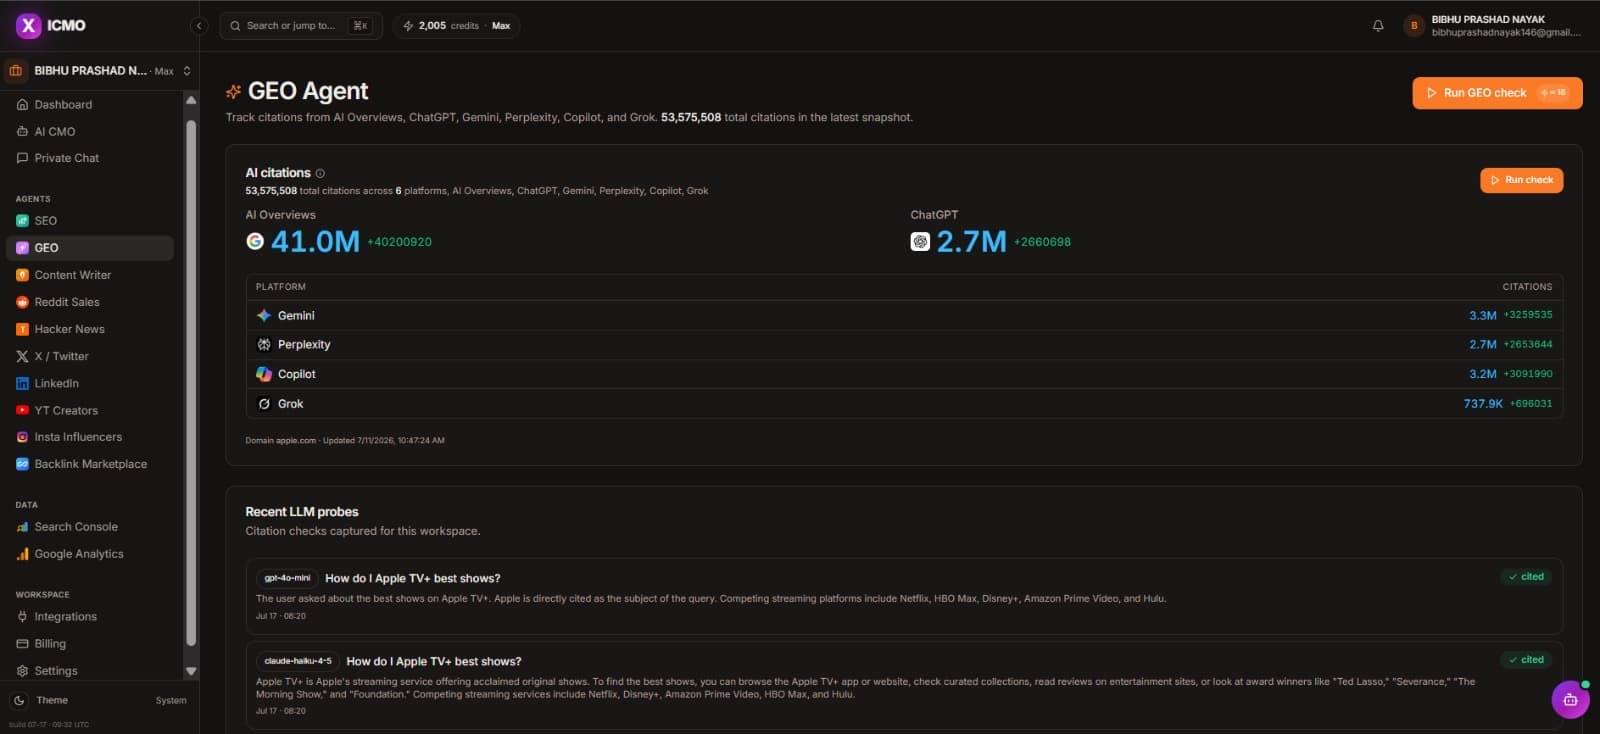Click the Grok 737.9K citations value
Viewport: 1600px width, 734px height.
tap(1483, 404)
